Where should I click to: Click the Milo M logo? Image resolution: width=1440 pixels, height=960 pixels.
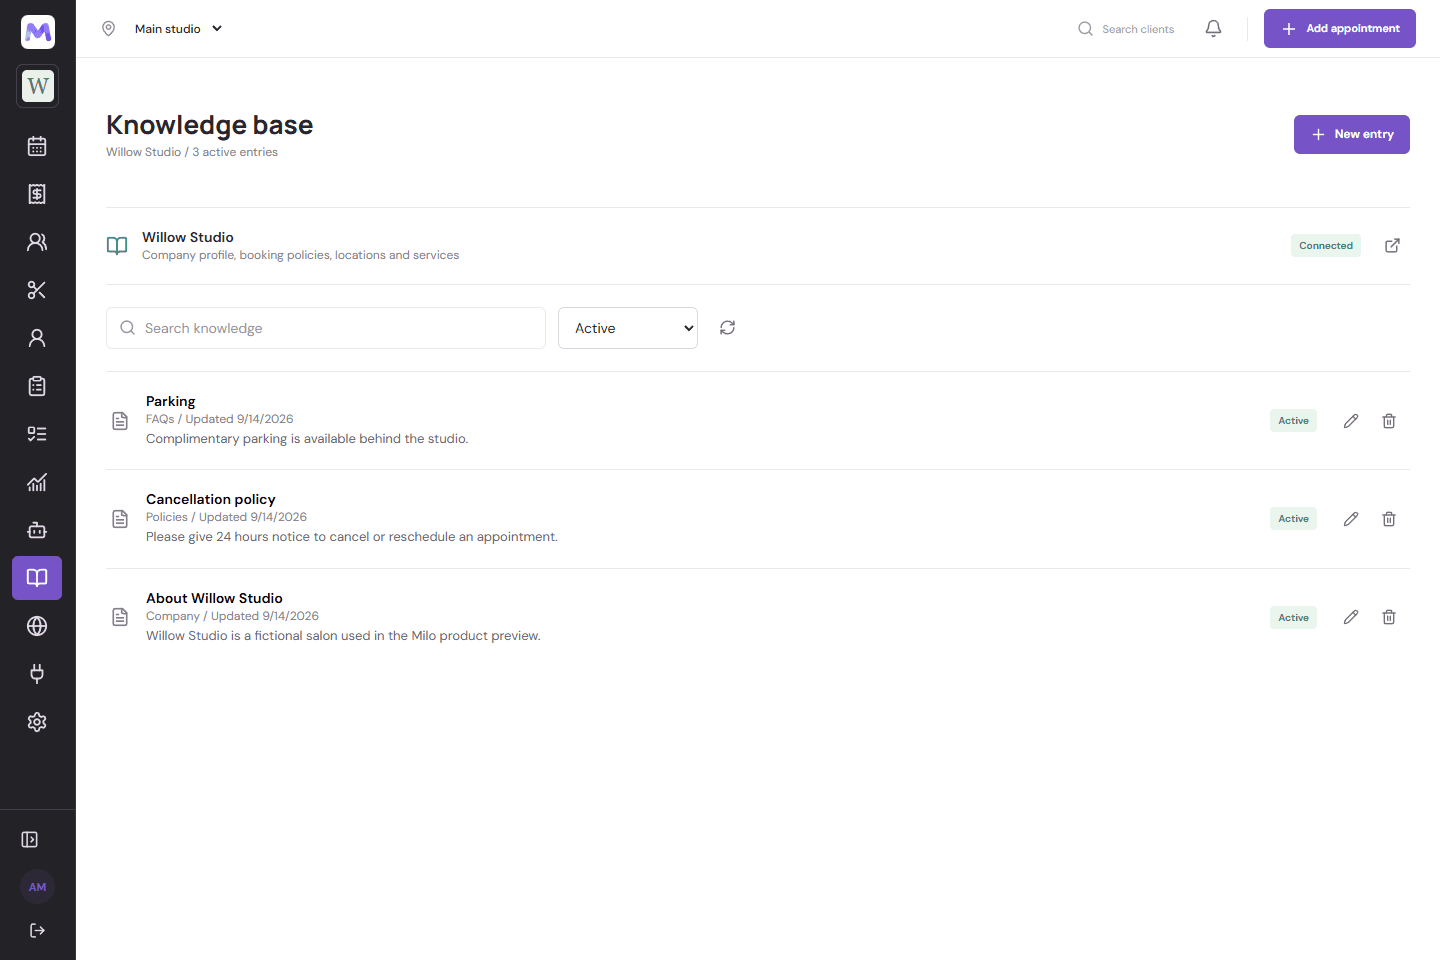tap(38, 32)
